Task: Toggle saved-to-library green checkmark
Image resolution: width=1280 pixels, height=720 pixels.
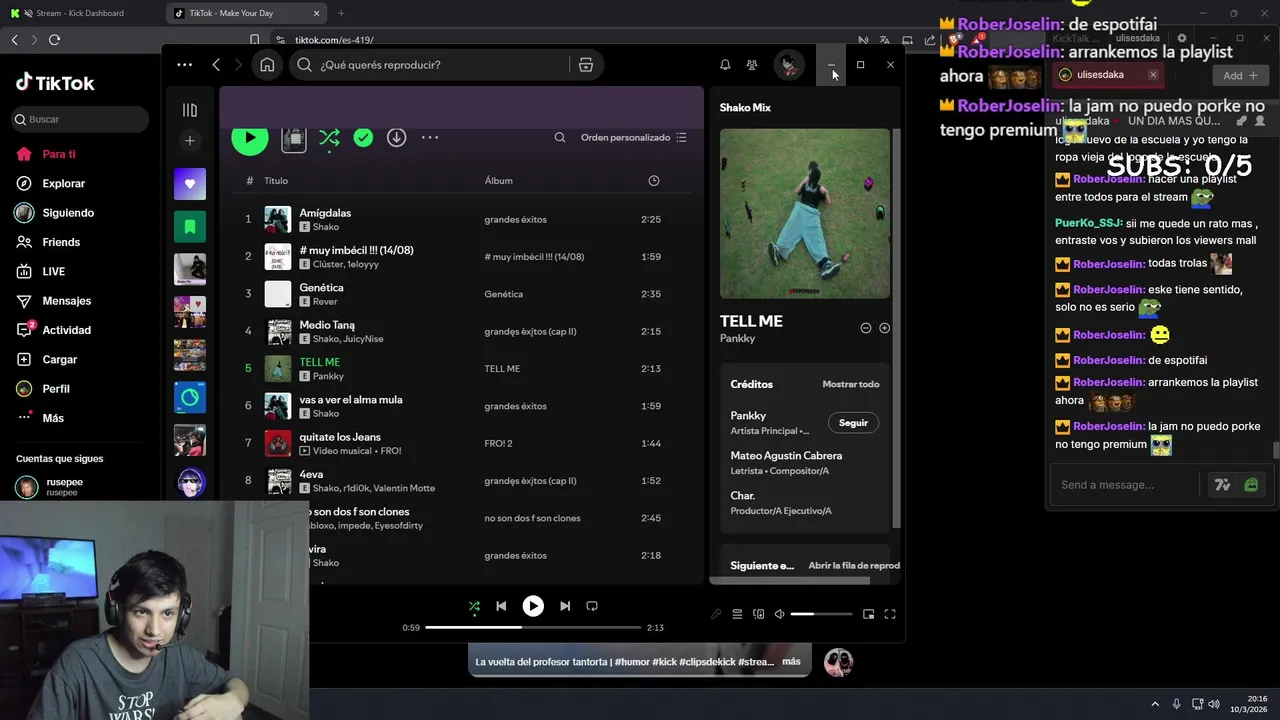Action: [363, 138]
